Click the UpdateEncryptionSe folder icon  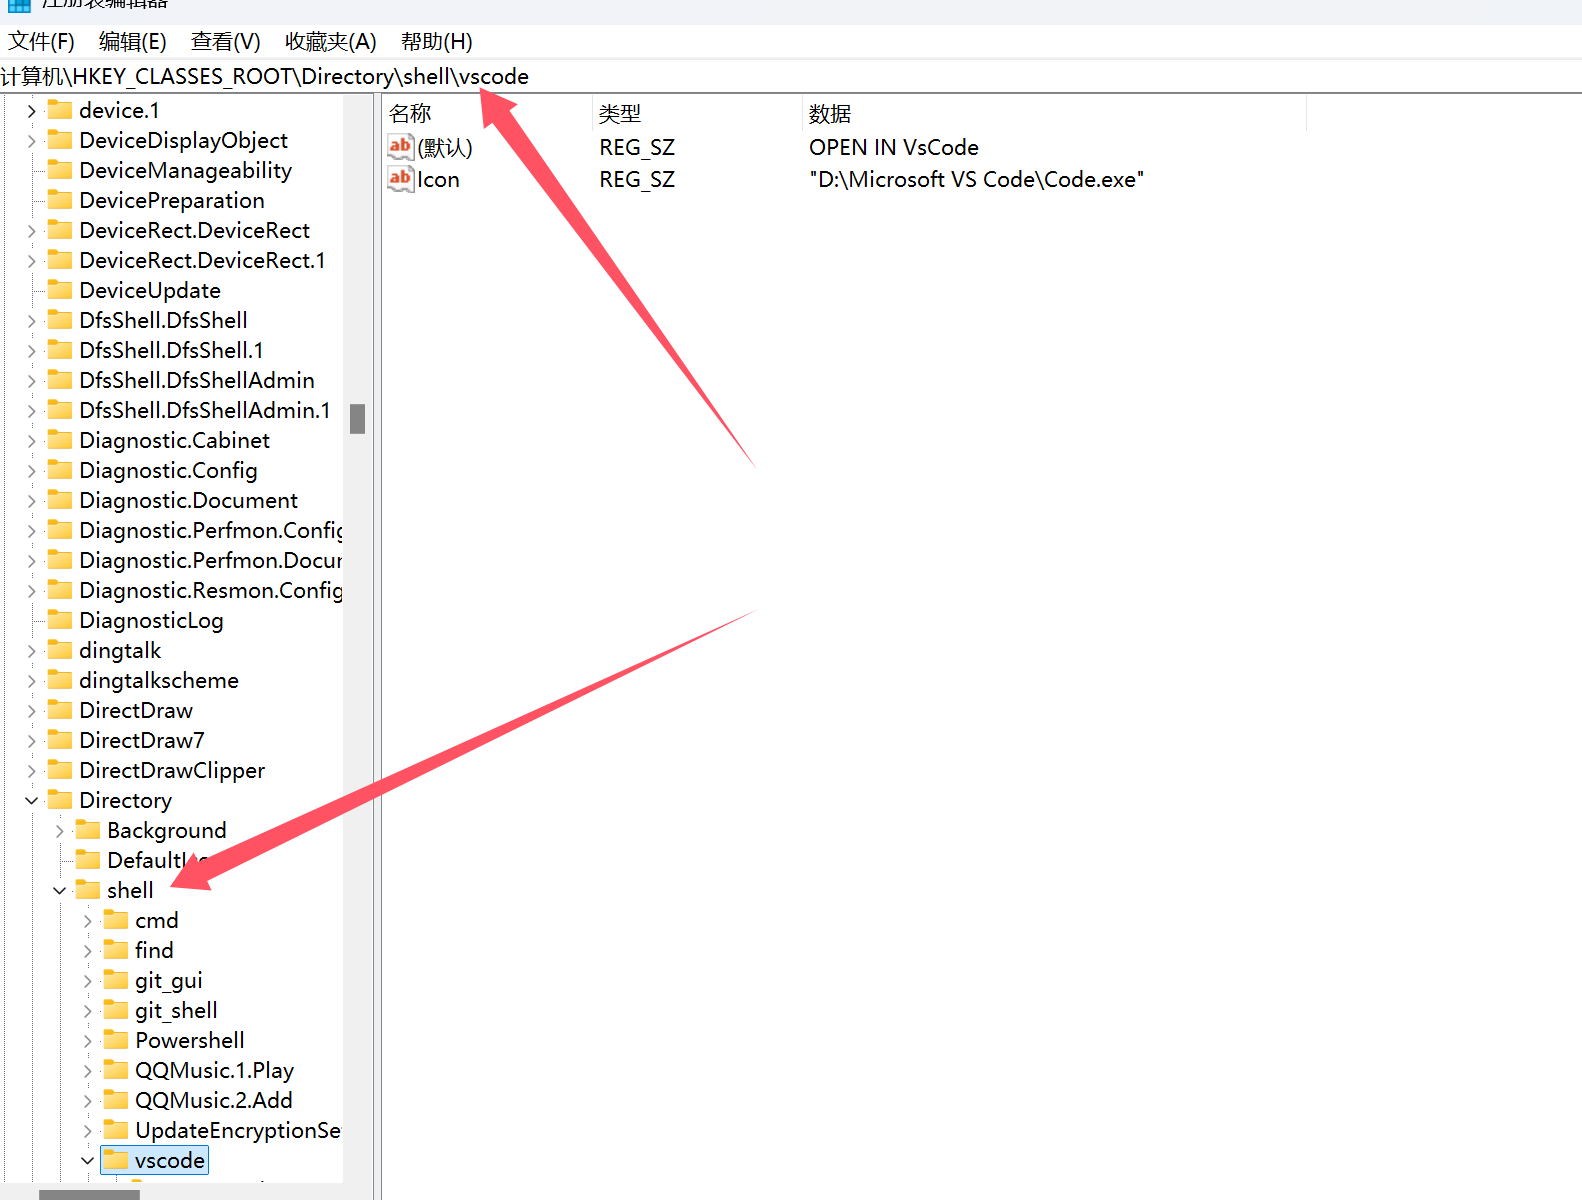click(x=116, y=1130)
